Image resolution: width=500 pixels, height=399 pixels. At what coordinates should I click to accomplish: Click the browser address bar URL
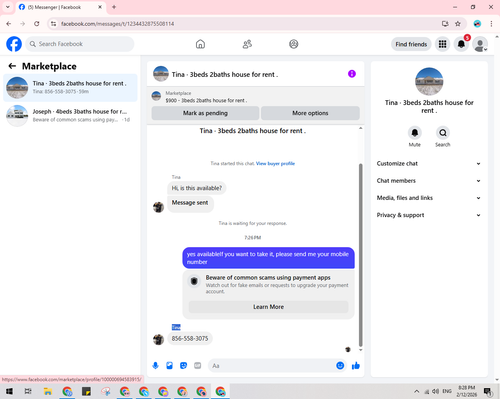click(117, 24)
